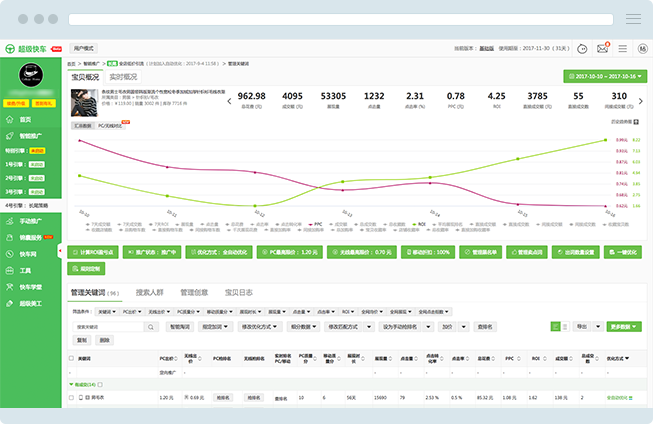Toggle the ROI legend series in chart
653x424 pixels.
418,224
